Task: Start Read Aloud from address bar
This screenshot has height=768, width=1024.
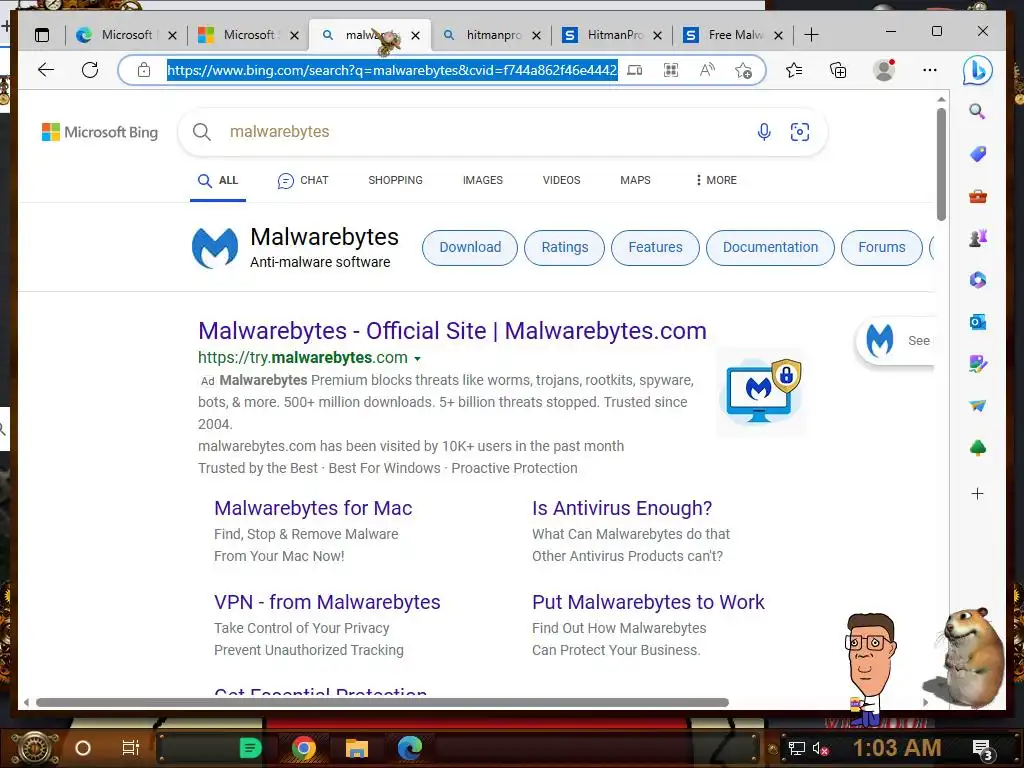Action: (x=707, y=70)
